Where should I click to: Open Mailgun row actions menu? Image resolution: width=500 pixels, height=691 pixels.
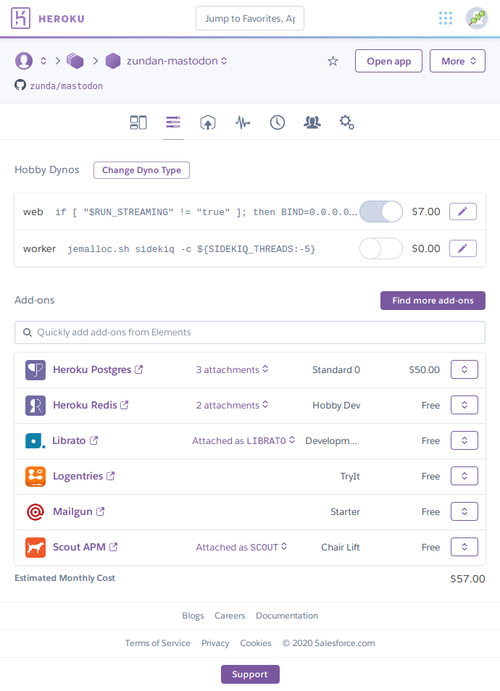464,512
